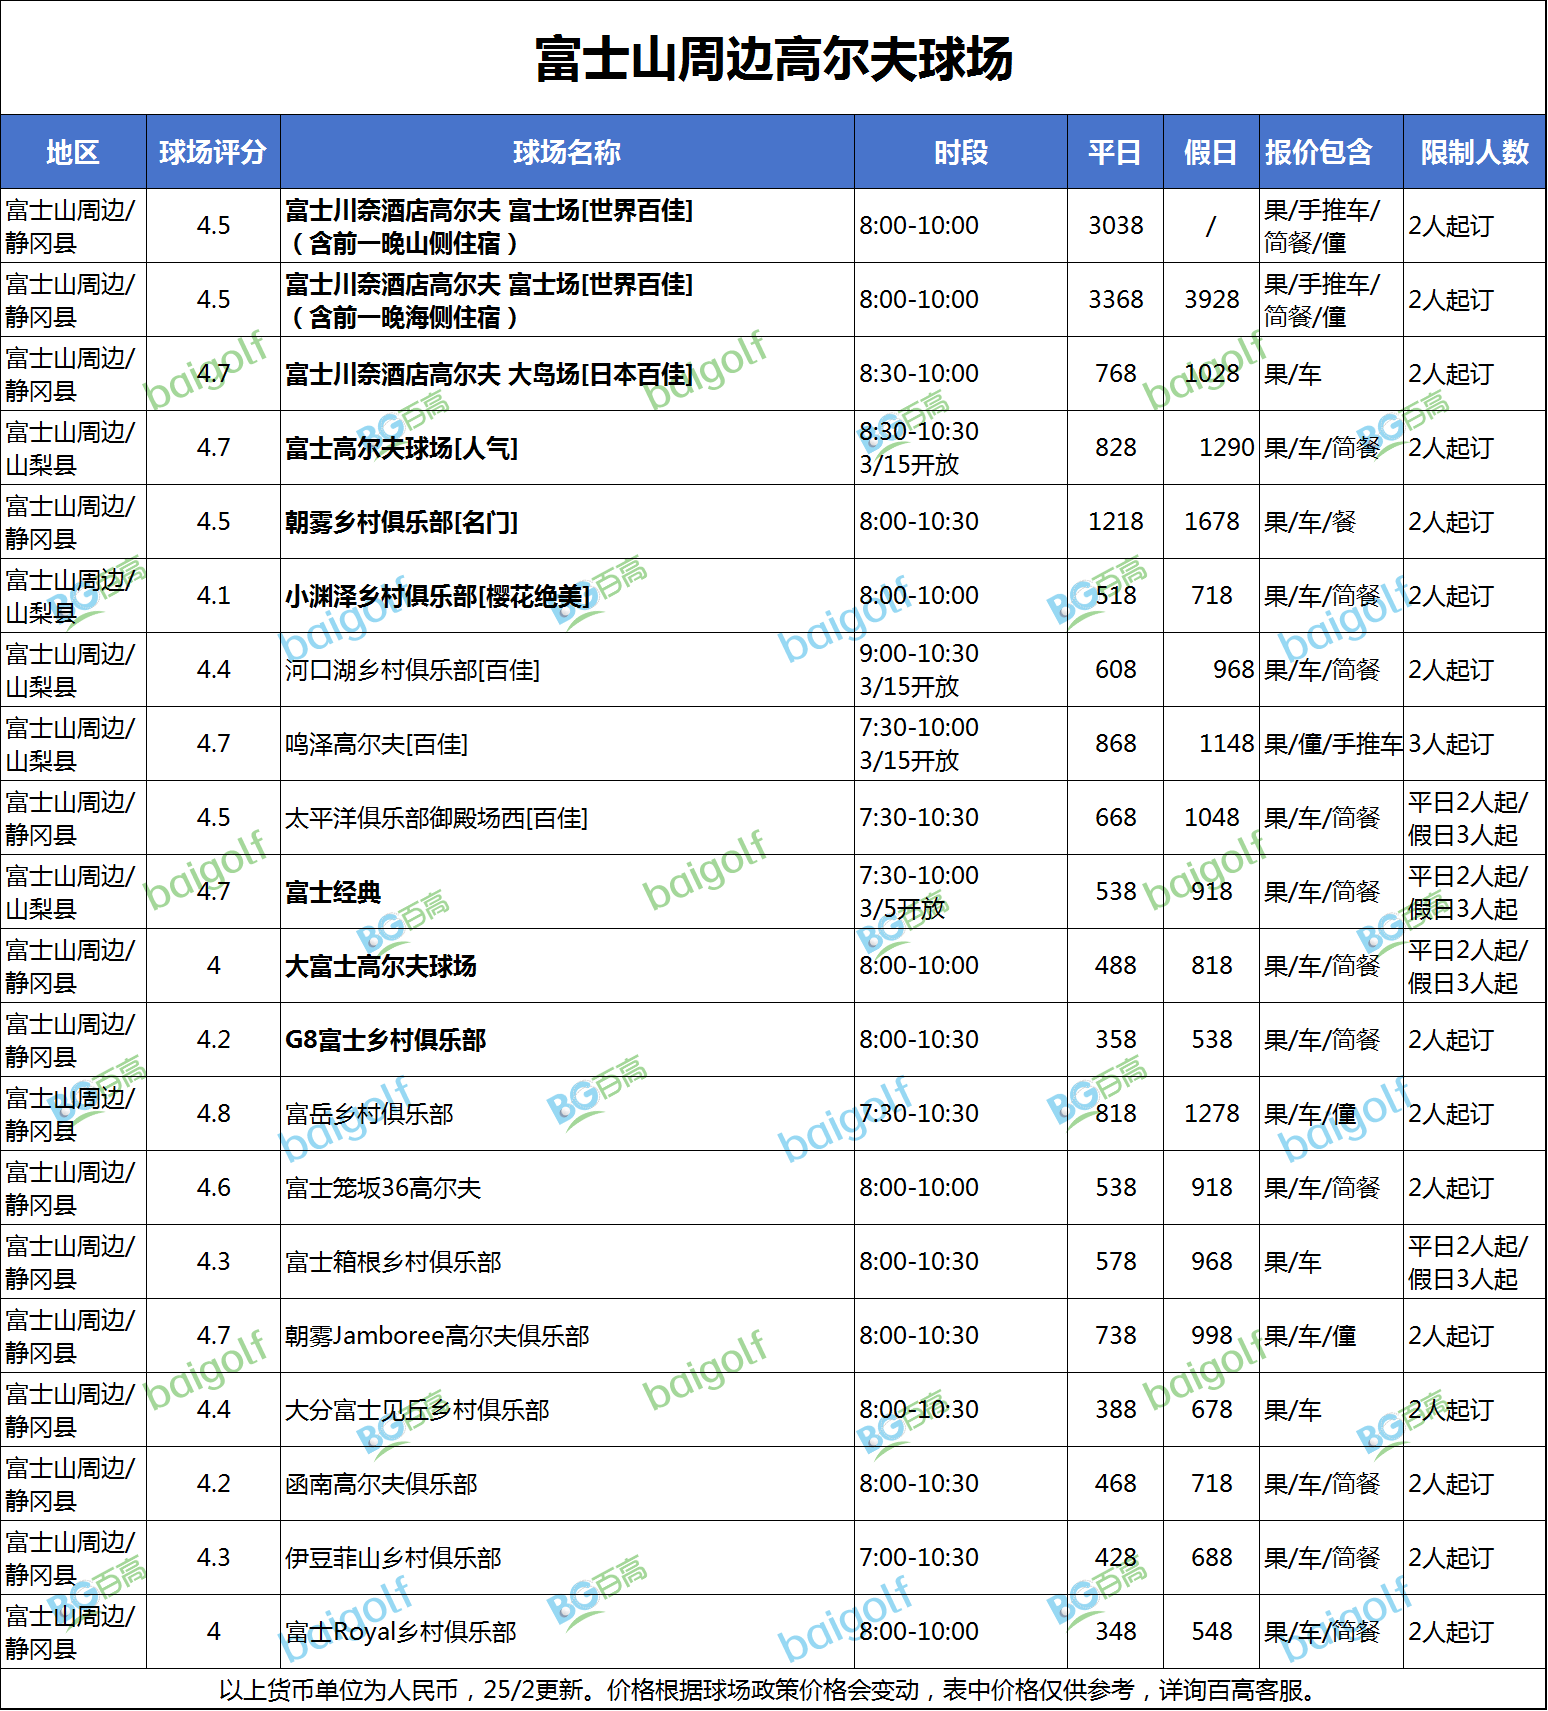Click the 4.8 rating for 富岳乡村俱乐部
Screen dimensions: 1548x1711
(x=213, y=1114)
